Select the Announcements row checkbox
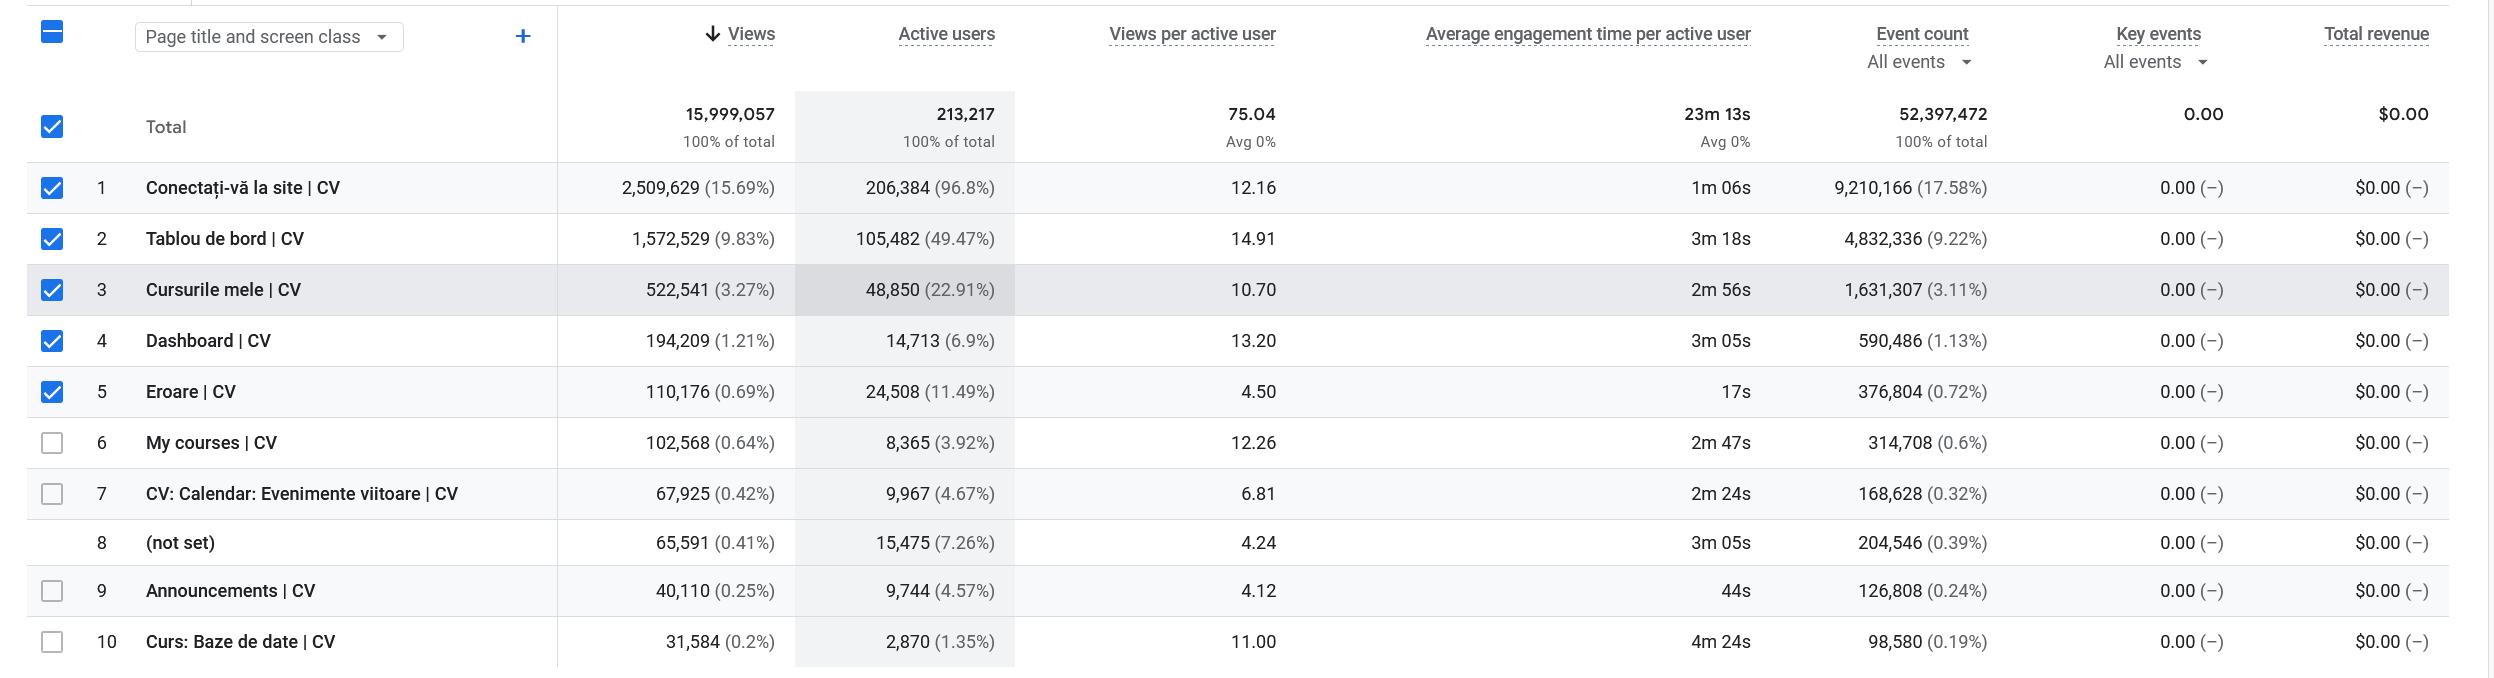Viewport: 2494px width, 678px height. (52, 591)
